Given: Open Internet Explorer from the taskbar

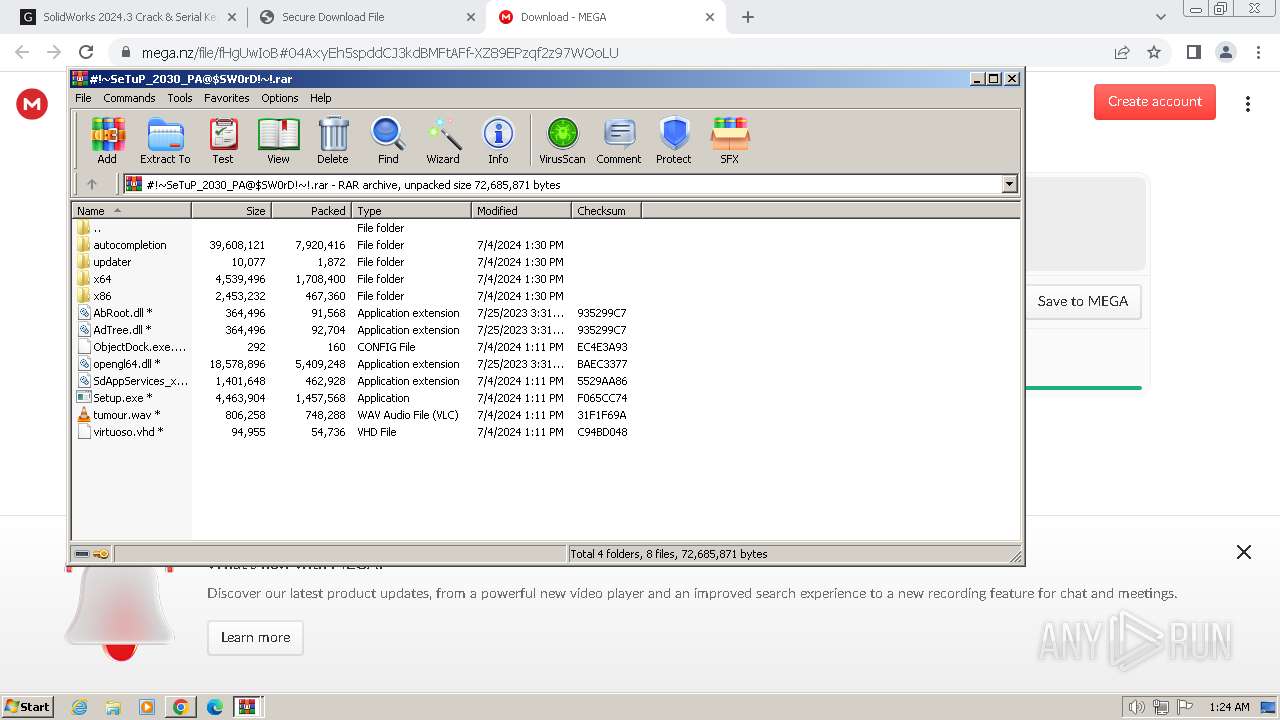Looking at the screenshot, I should 79,707.
